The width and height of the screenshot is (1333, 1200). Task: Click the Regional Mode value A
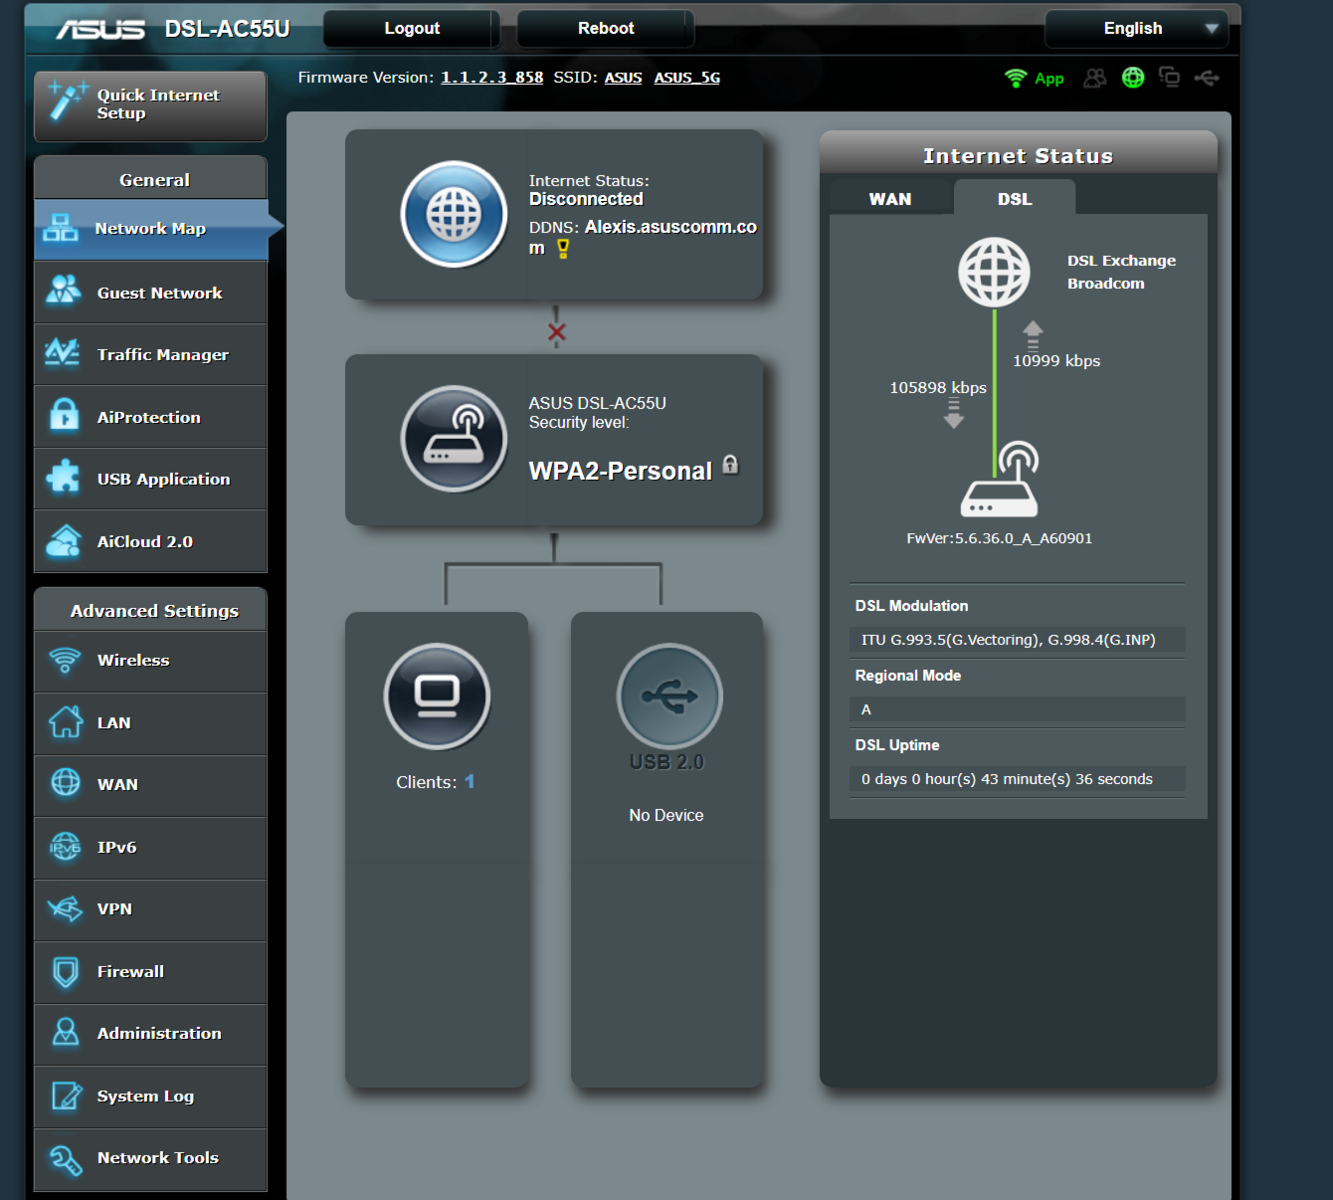1017,709
